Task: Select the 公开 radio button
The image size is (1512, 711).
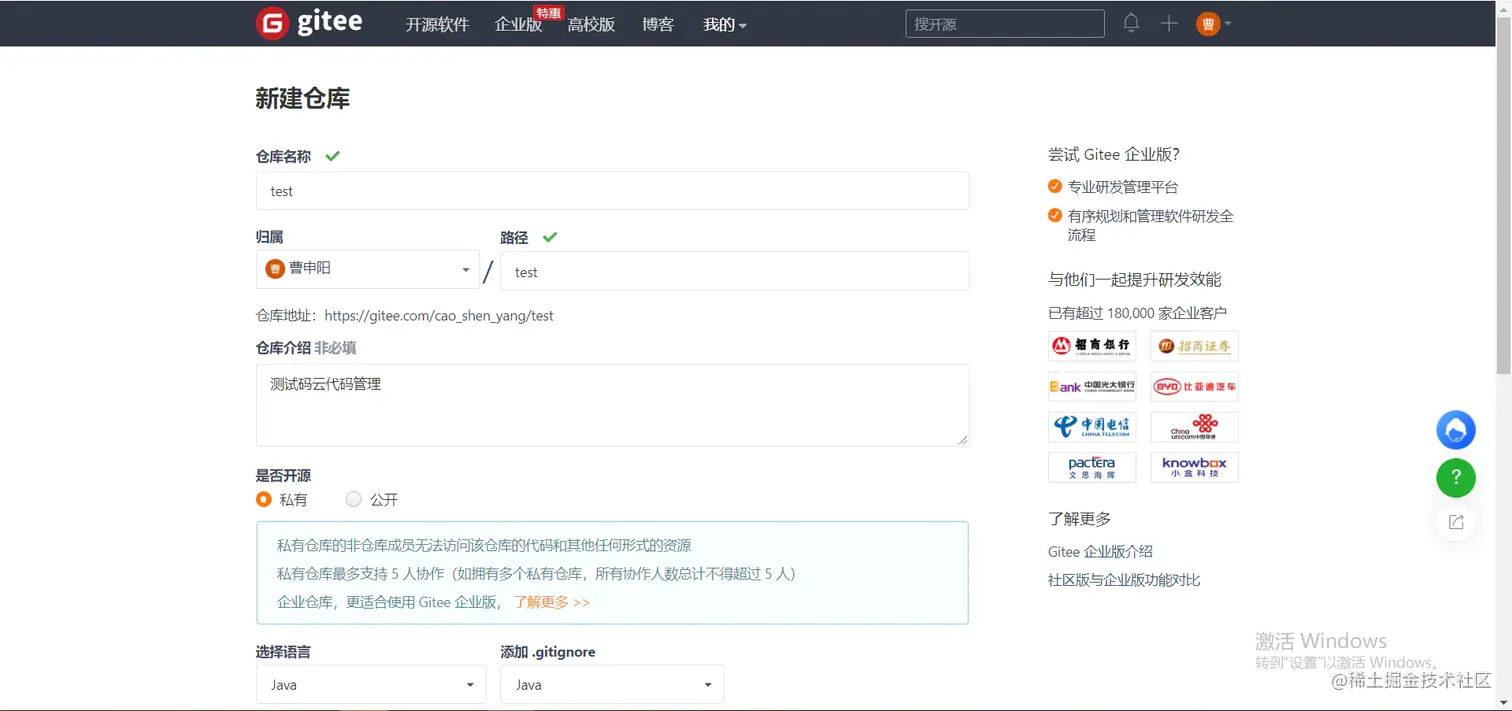Action: [353, 499]
